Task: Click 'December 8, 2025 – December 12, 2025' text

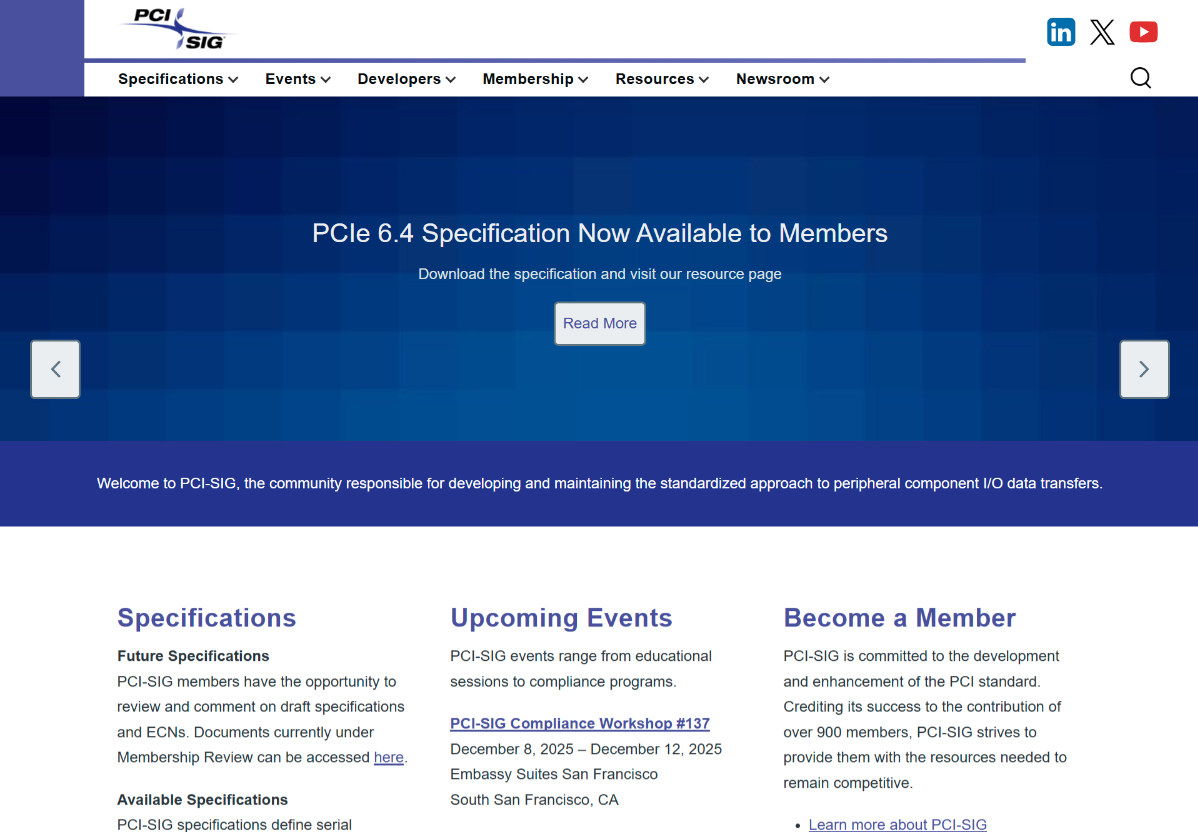Action: pyautogui.click(x=586, y=749)
